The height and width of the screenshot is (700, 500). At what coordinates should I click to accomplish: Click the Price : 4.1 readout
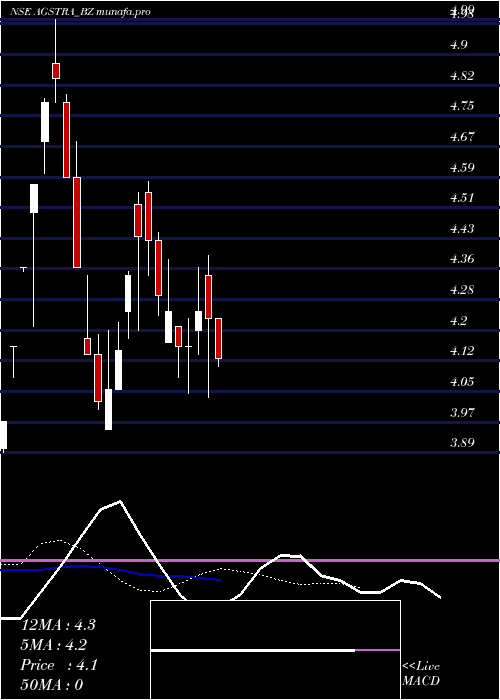coord(59,665)
